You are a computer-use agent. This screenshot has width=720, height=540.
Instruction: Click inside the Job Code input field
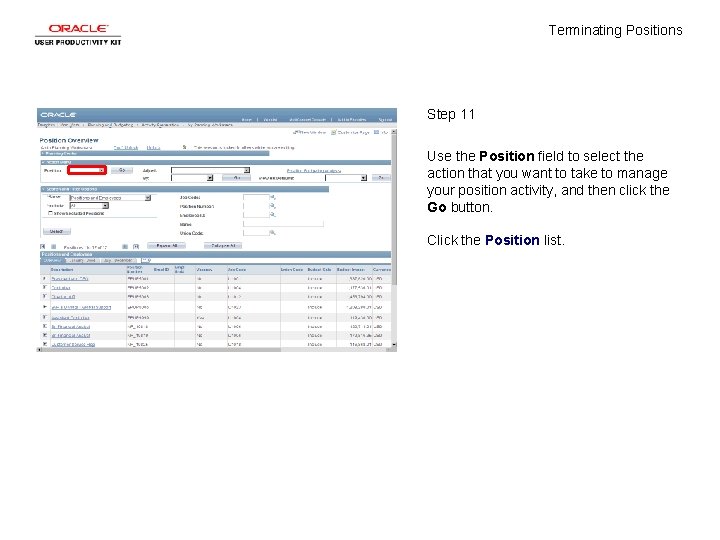[256, 197]
